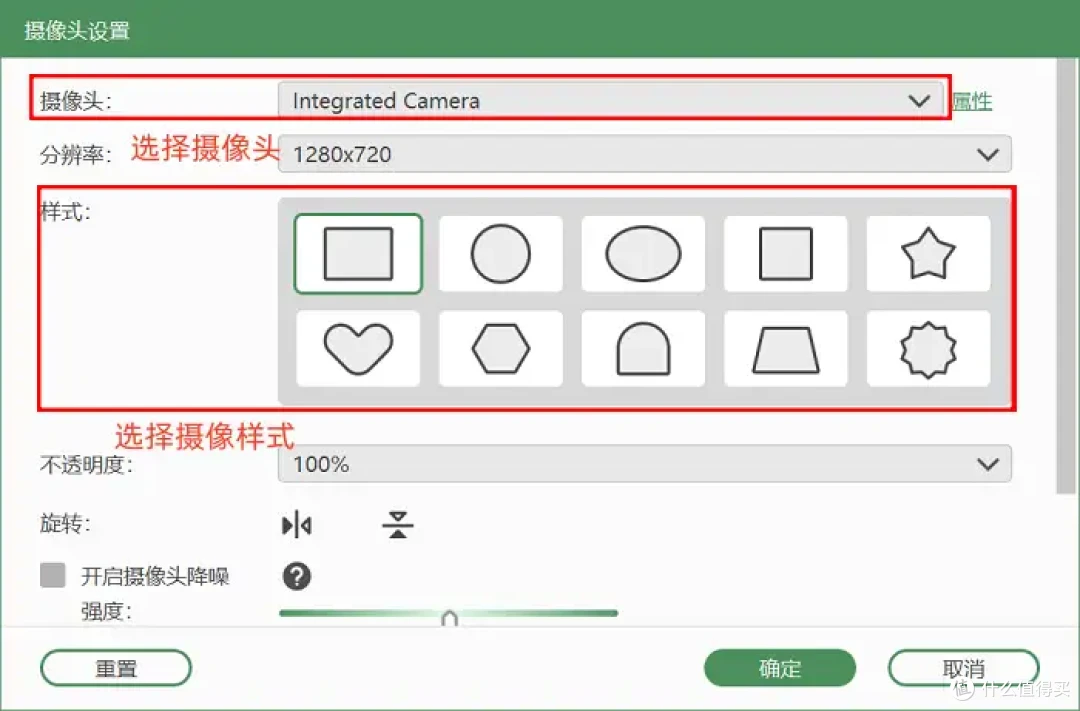1080x711 pixels.
Task: Select the ellipse camera style
Action: click(643, 254)
